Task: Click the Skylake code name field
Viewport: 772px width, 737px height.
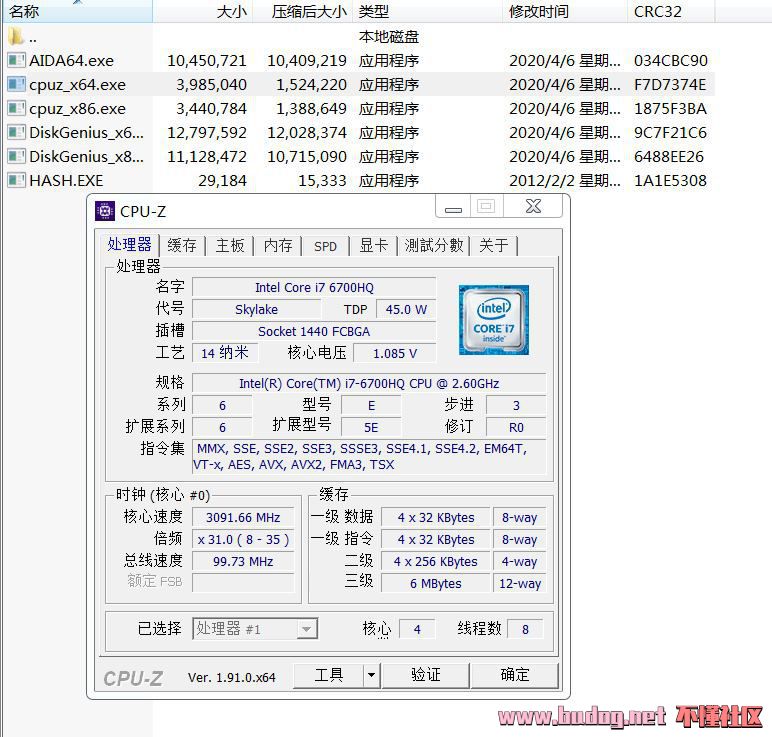Action: click(x=257, y=310)
